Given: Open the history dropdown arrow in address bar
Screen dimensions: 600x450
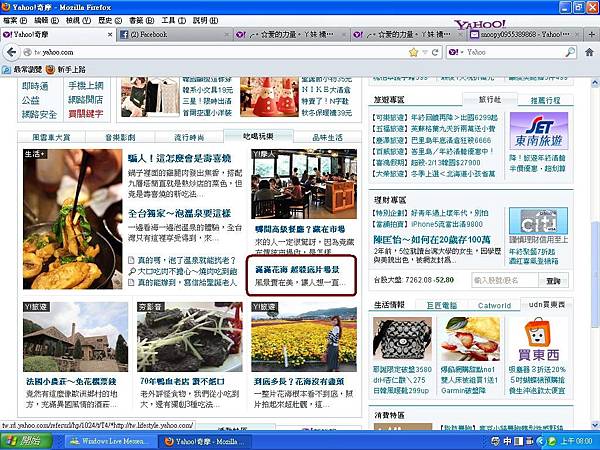Looking at the screenshot, I should (x=424, y=52).
